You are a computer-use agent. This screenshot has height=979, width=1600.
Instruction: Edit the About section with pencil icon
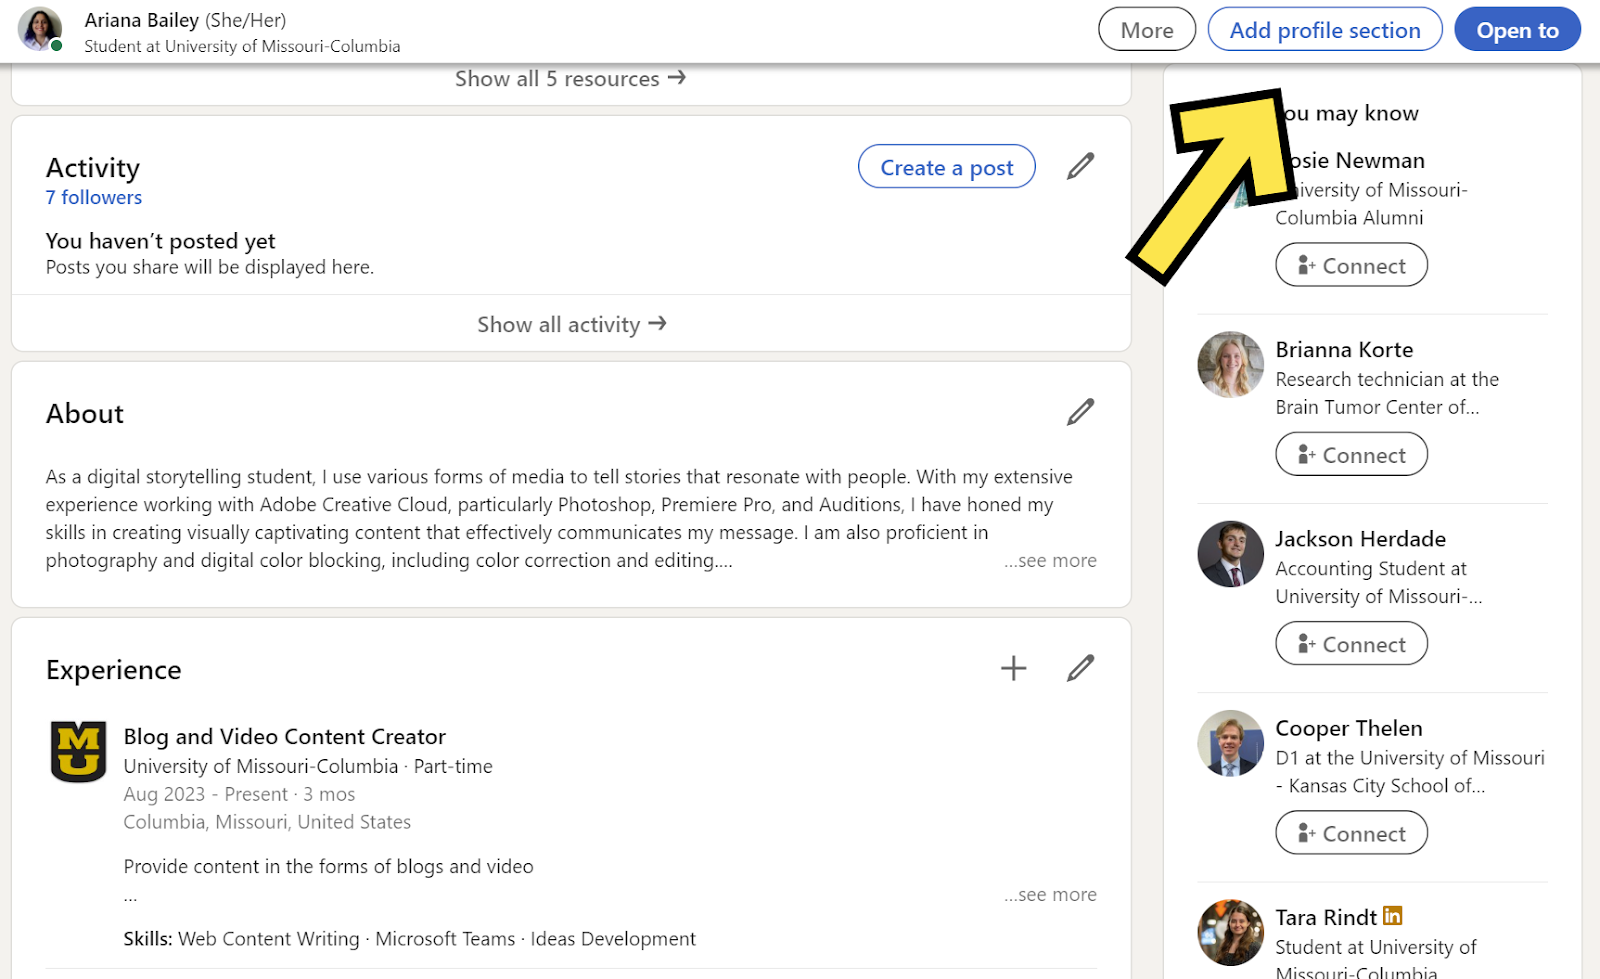pyautogui.click(x=1080, y=412)
